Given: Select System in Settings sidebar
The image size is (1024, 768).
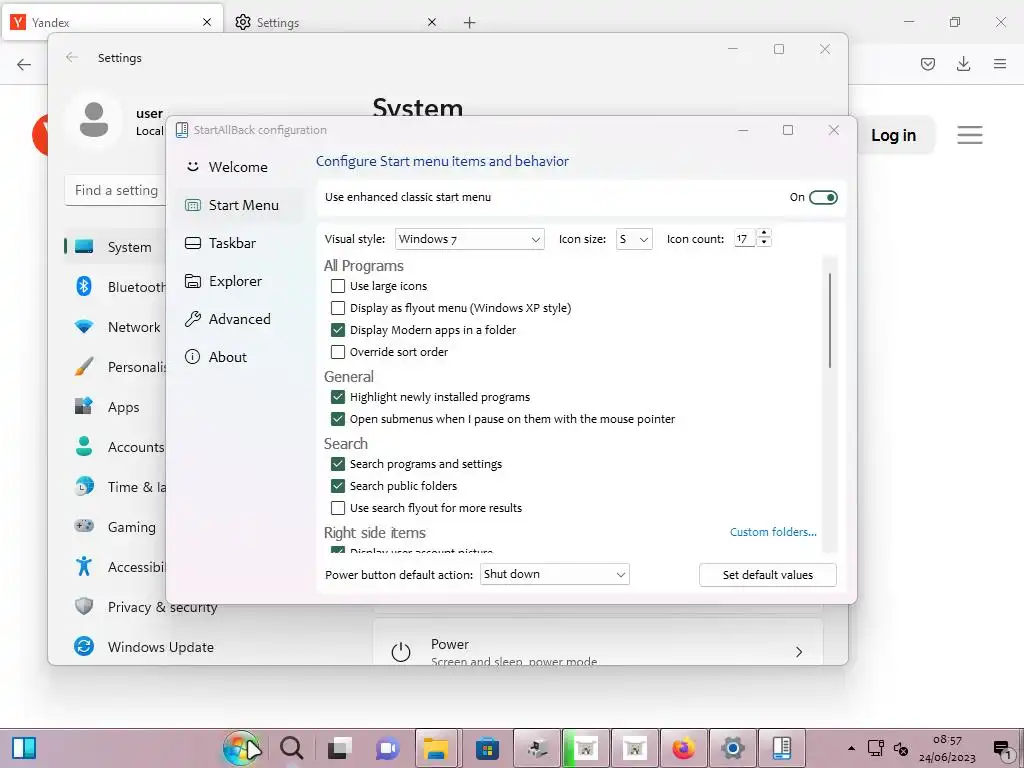Looking at the screenshot, I should click(115, 247).
